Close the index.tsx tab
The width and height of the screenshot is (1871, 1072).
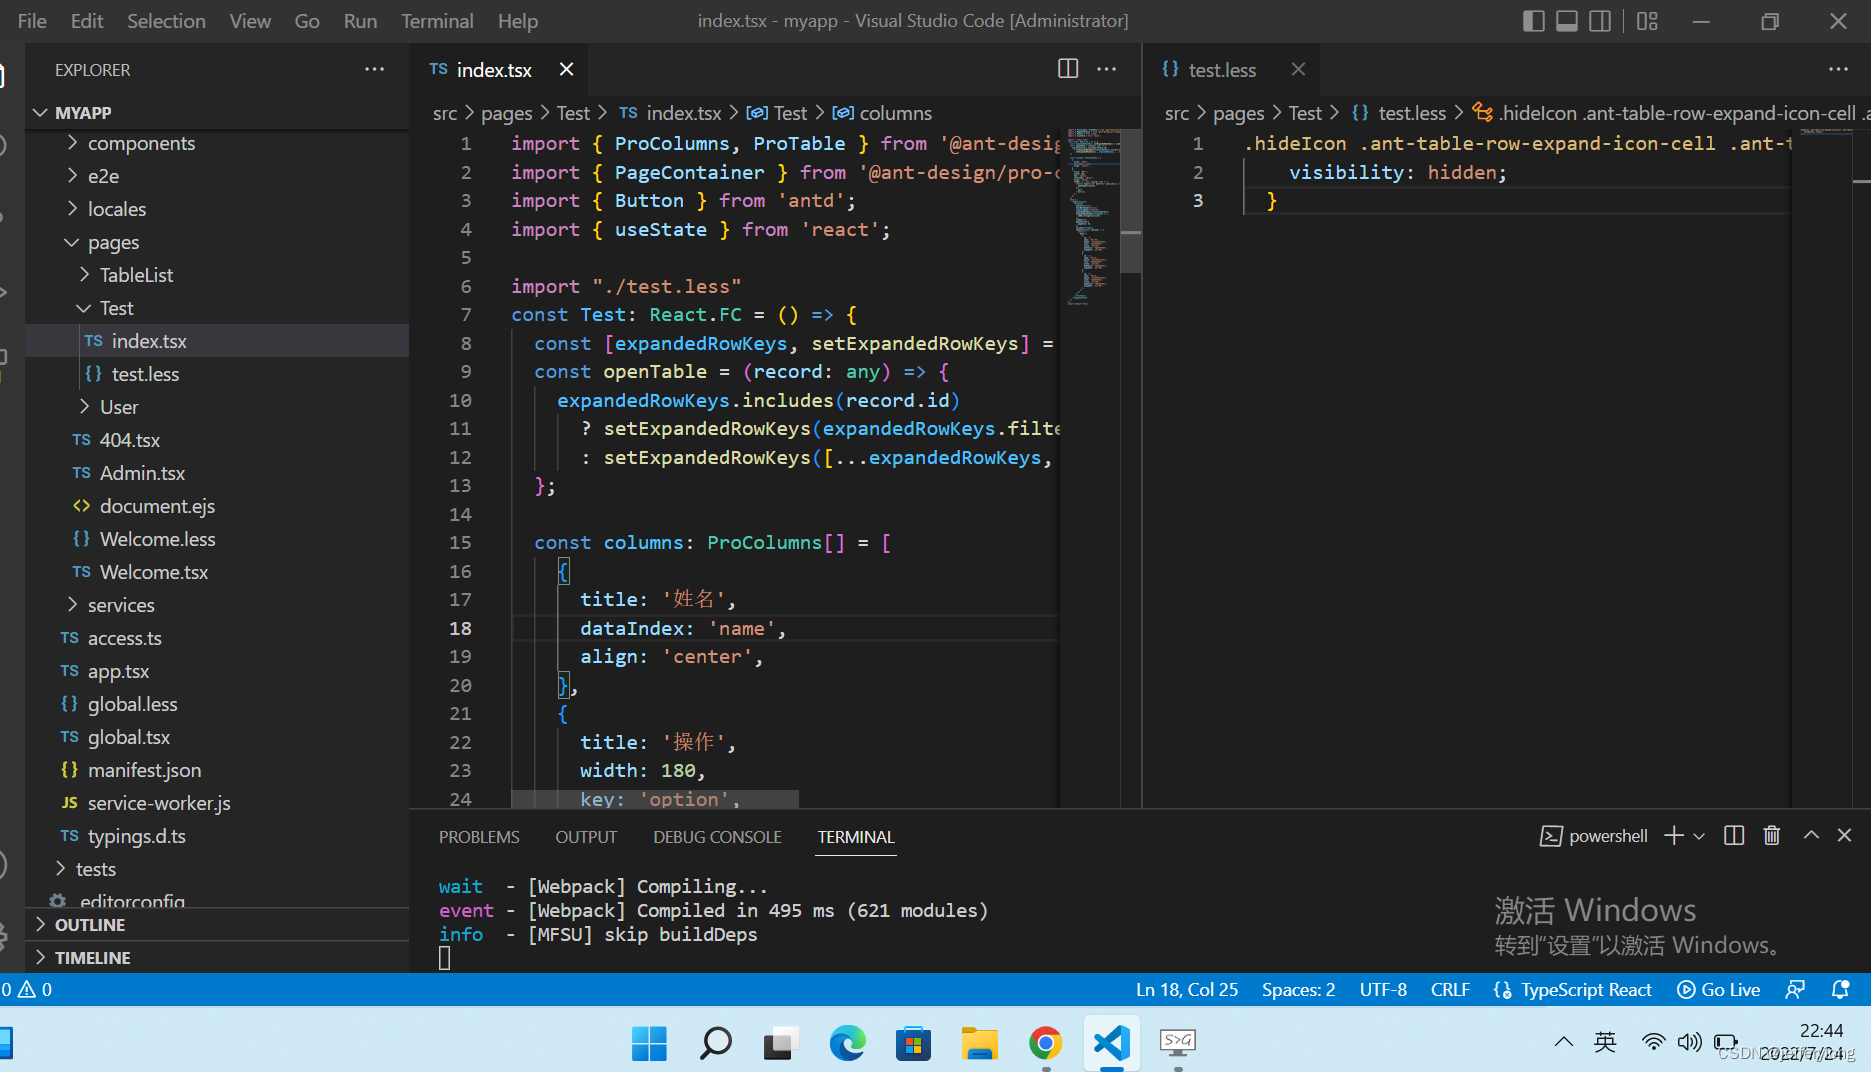click(x=566, y=69)
